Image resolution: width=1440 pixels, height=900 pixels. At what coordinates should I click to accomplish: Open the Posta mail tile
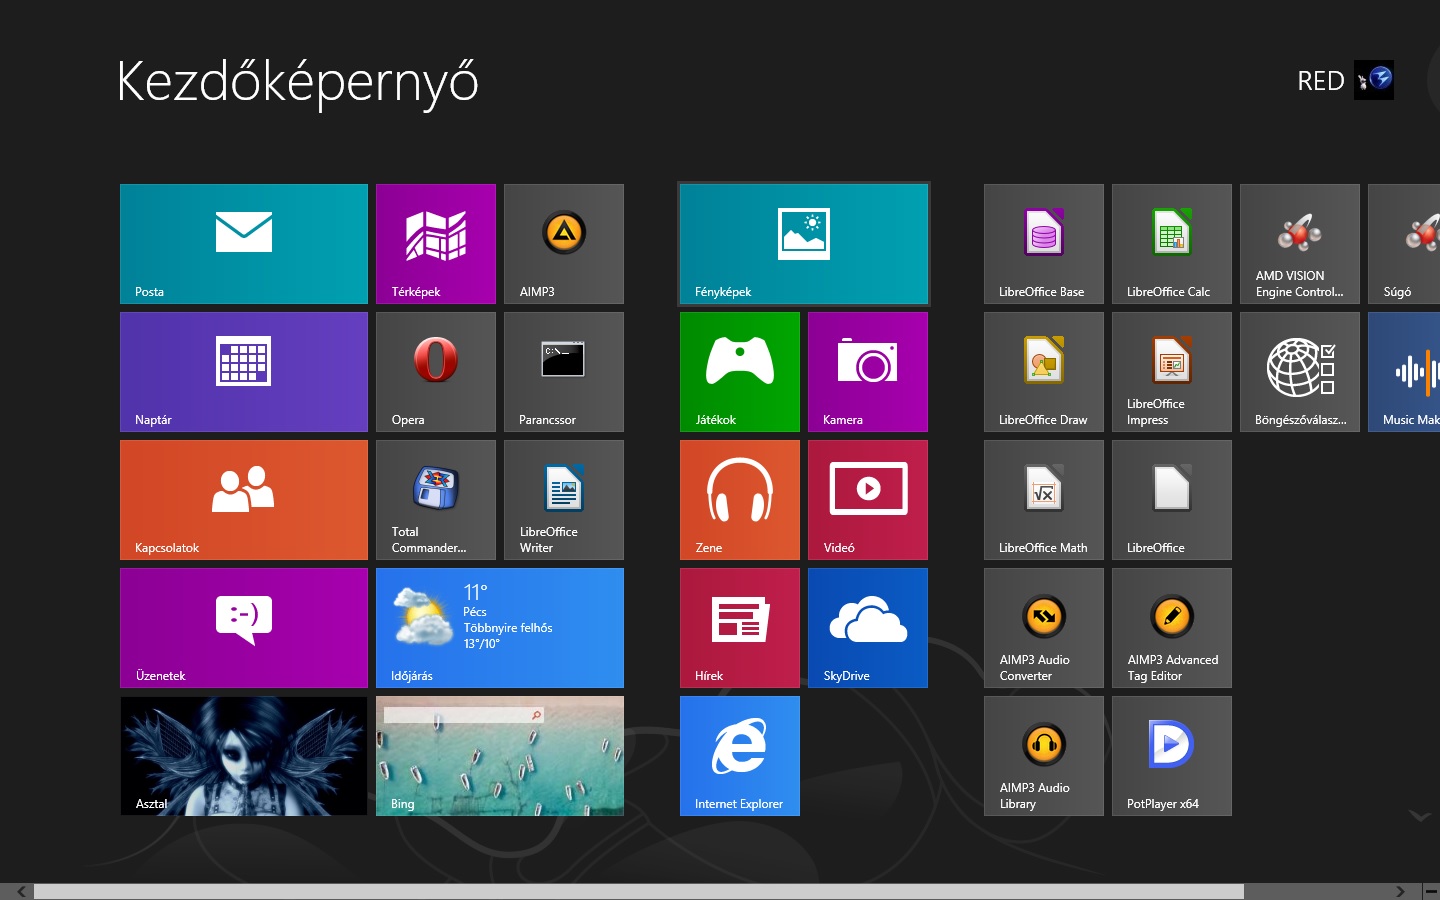tap(244, 244)
